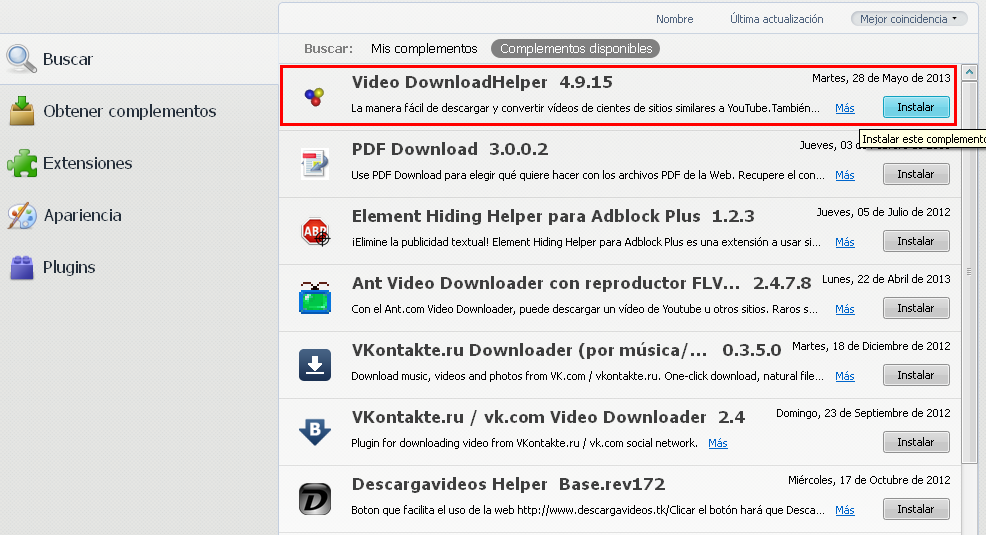Click the Apariencia paintbrush palette icon
This screenshot has width=986, height=535.
22,215
